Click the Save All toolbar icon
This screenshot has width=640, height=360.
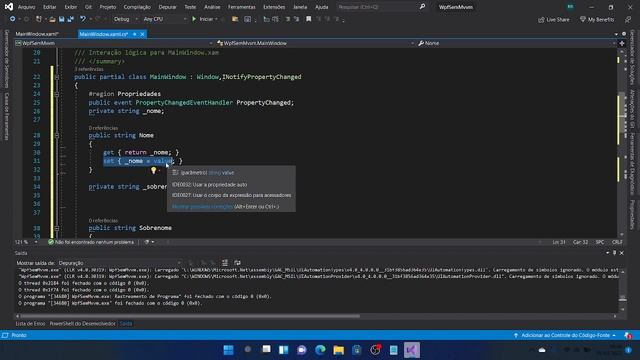pos(71,19)
